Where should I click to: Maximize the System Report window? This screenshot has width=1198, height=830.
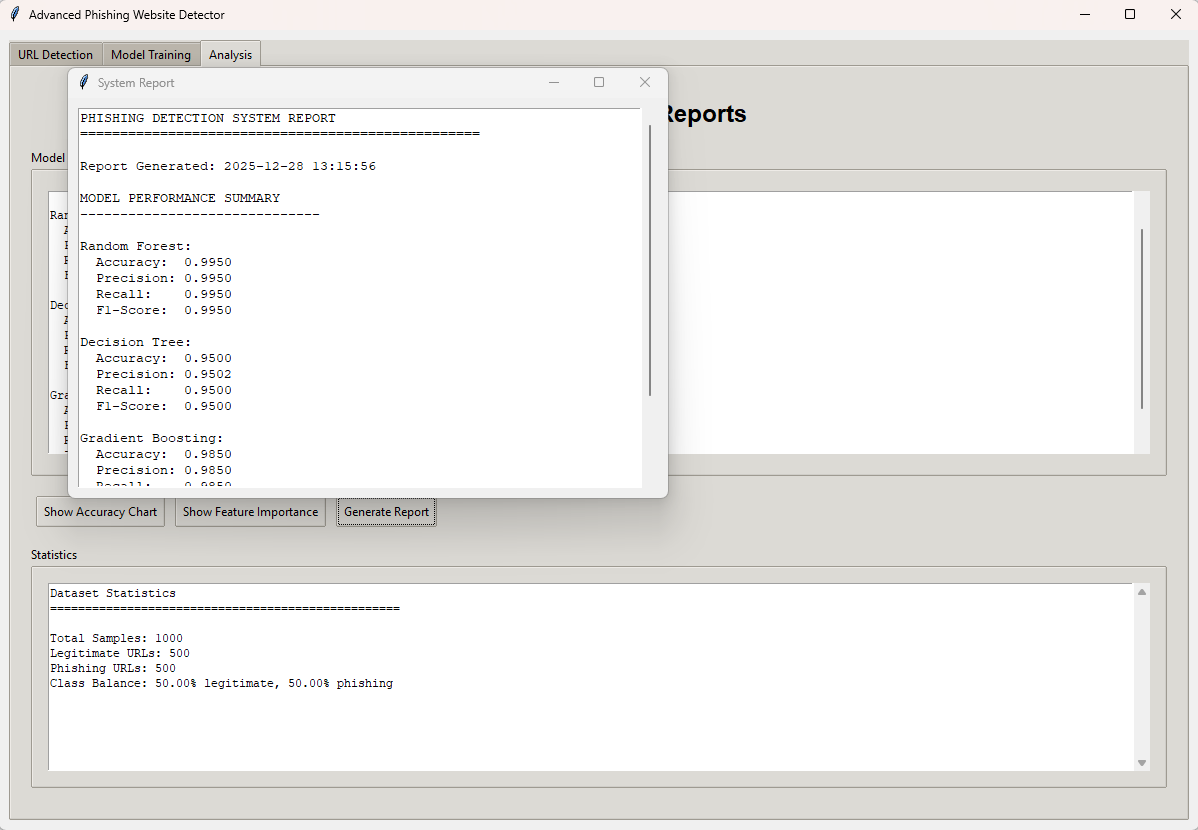(599, 83)
